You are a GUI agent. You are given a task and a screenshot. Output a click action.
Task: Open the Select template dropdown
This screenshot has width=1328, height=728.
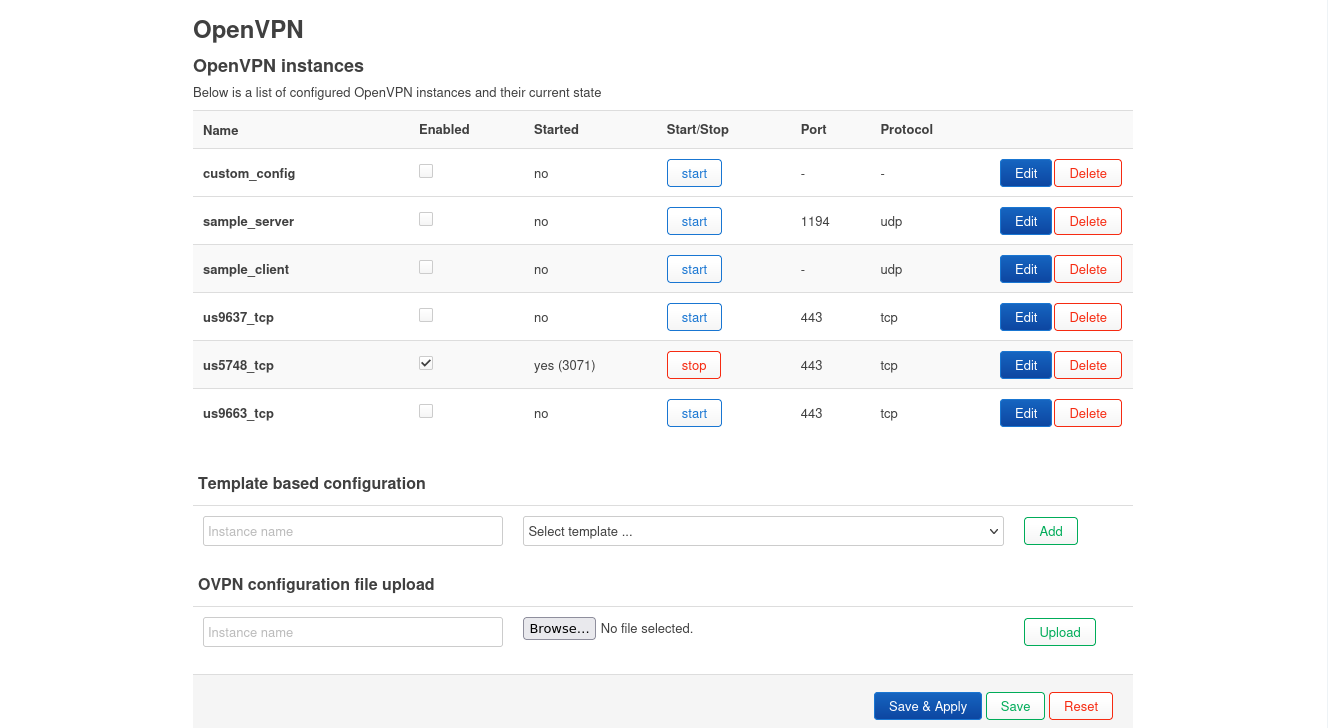[763, 531]
